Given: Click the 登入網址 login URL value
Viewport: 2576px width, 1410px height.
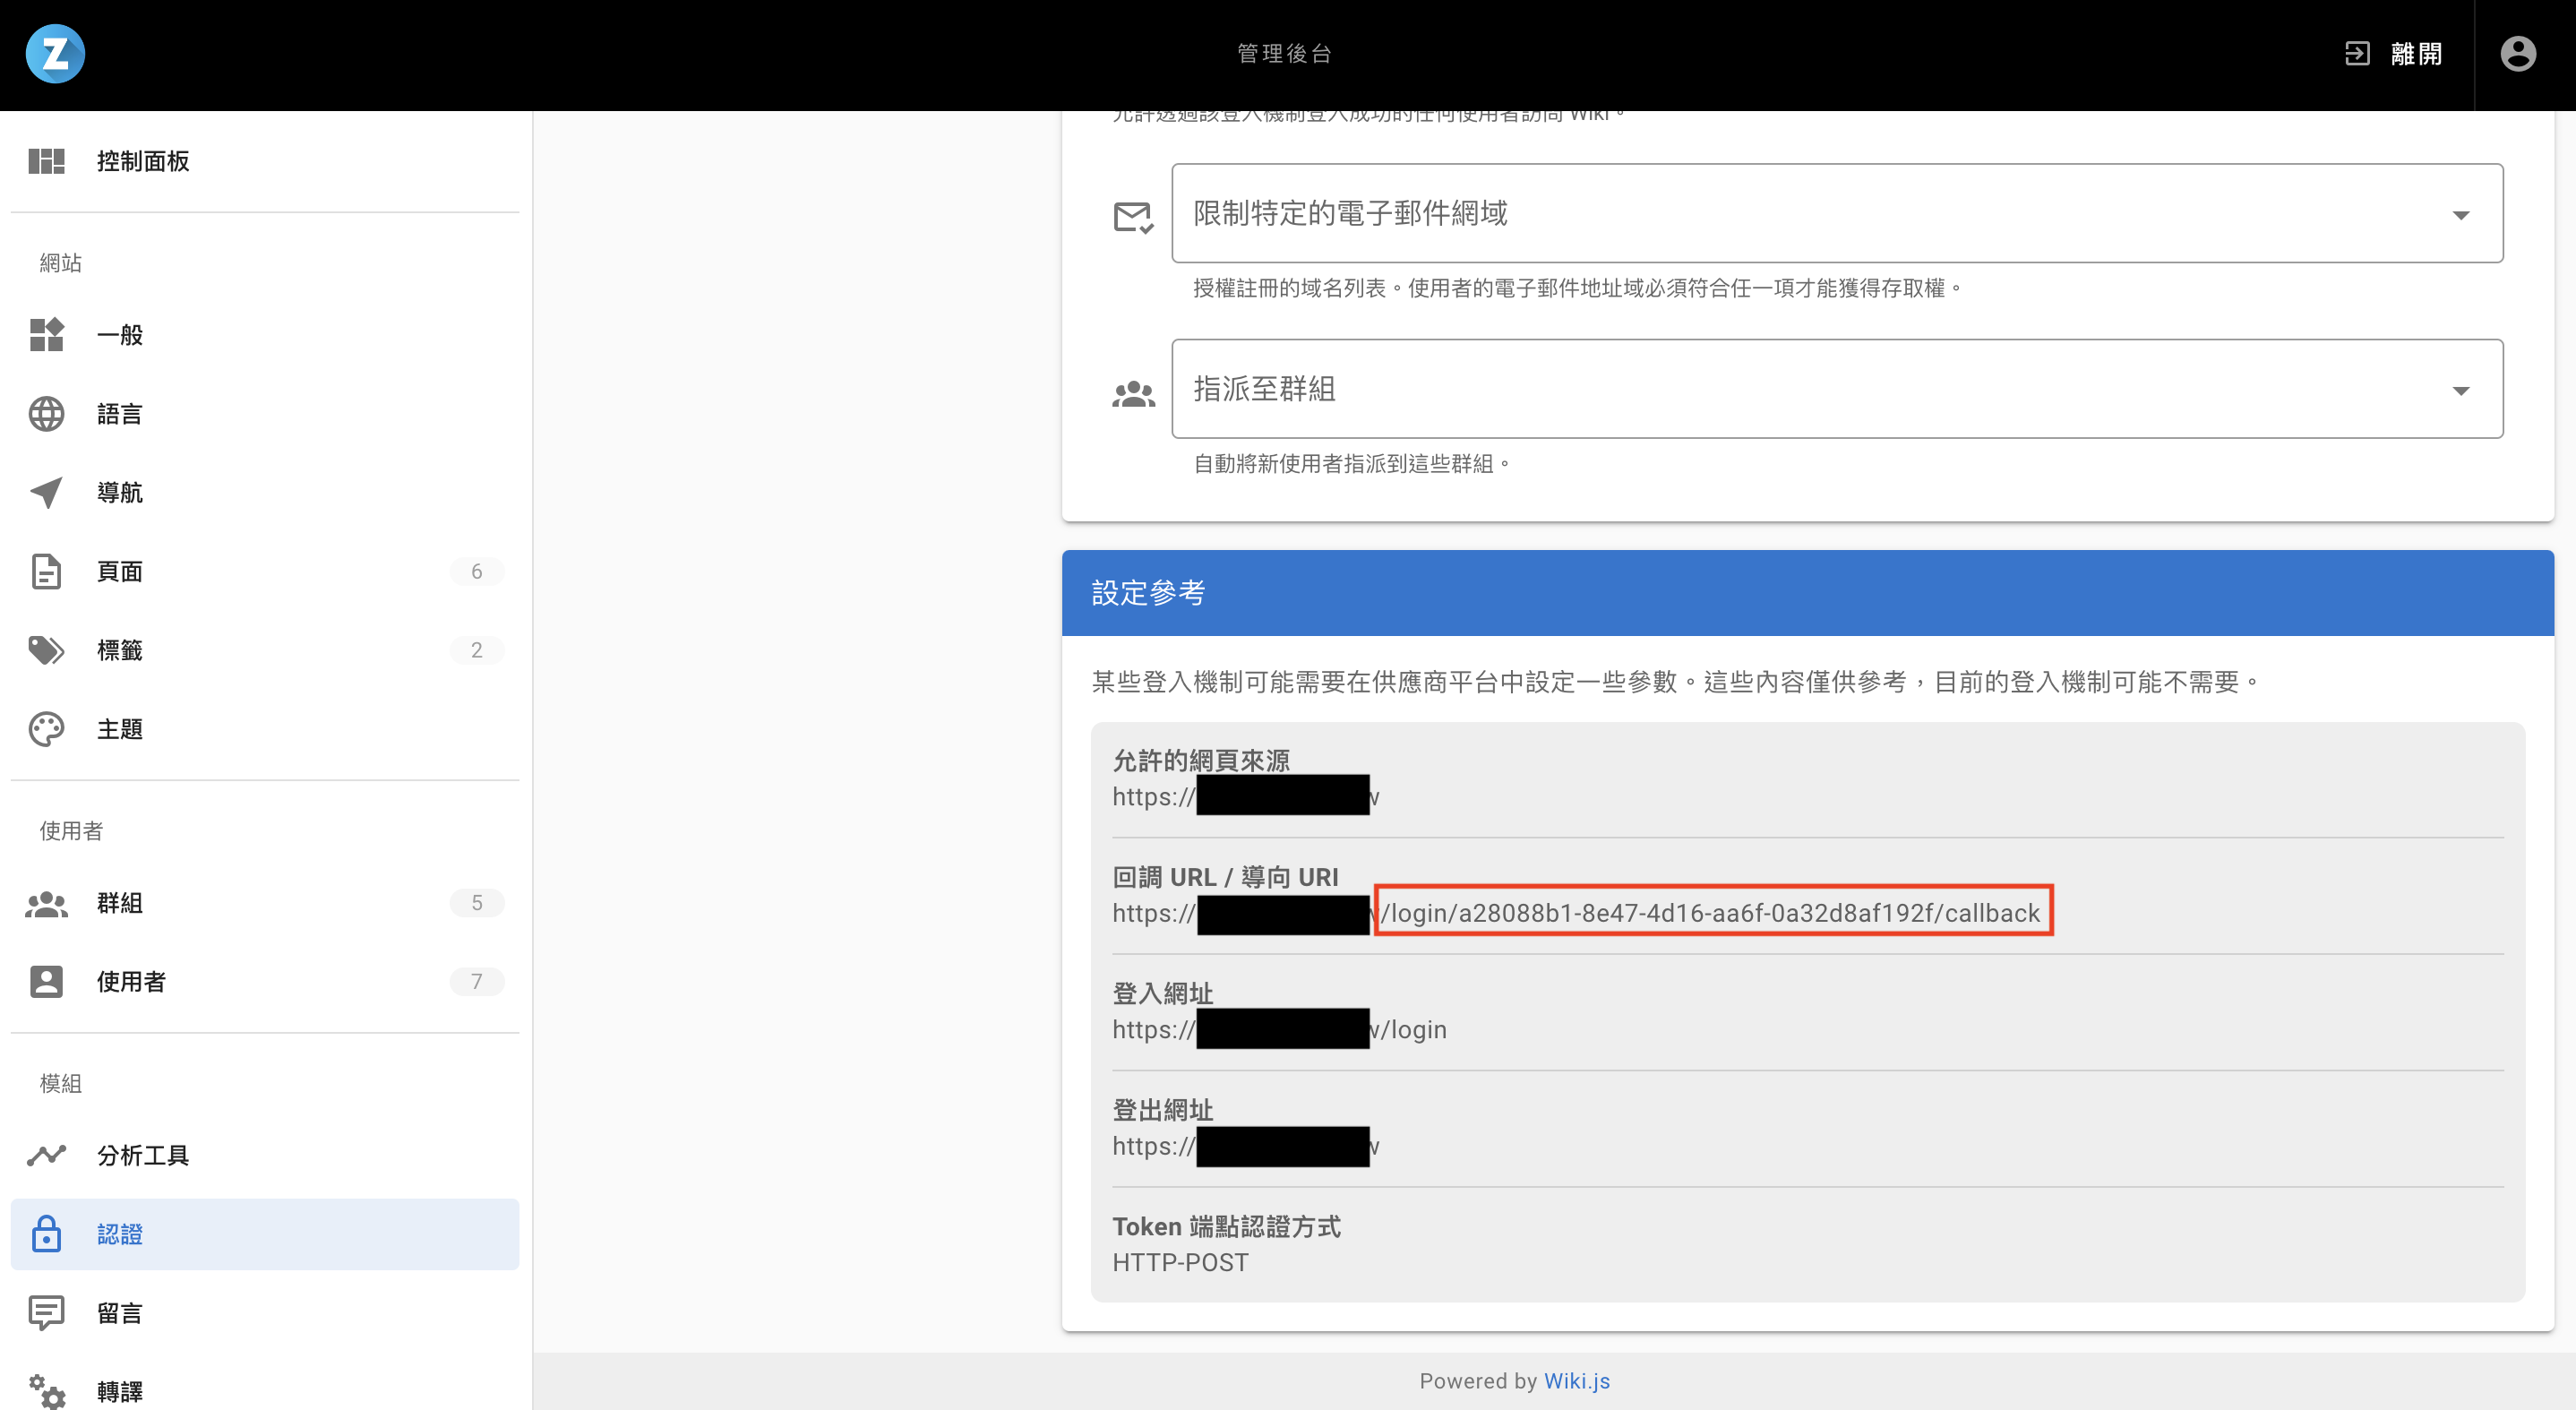Looking at the screenshot, I should pos(1279,1029).
